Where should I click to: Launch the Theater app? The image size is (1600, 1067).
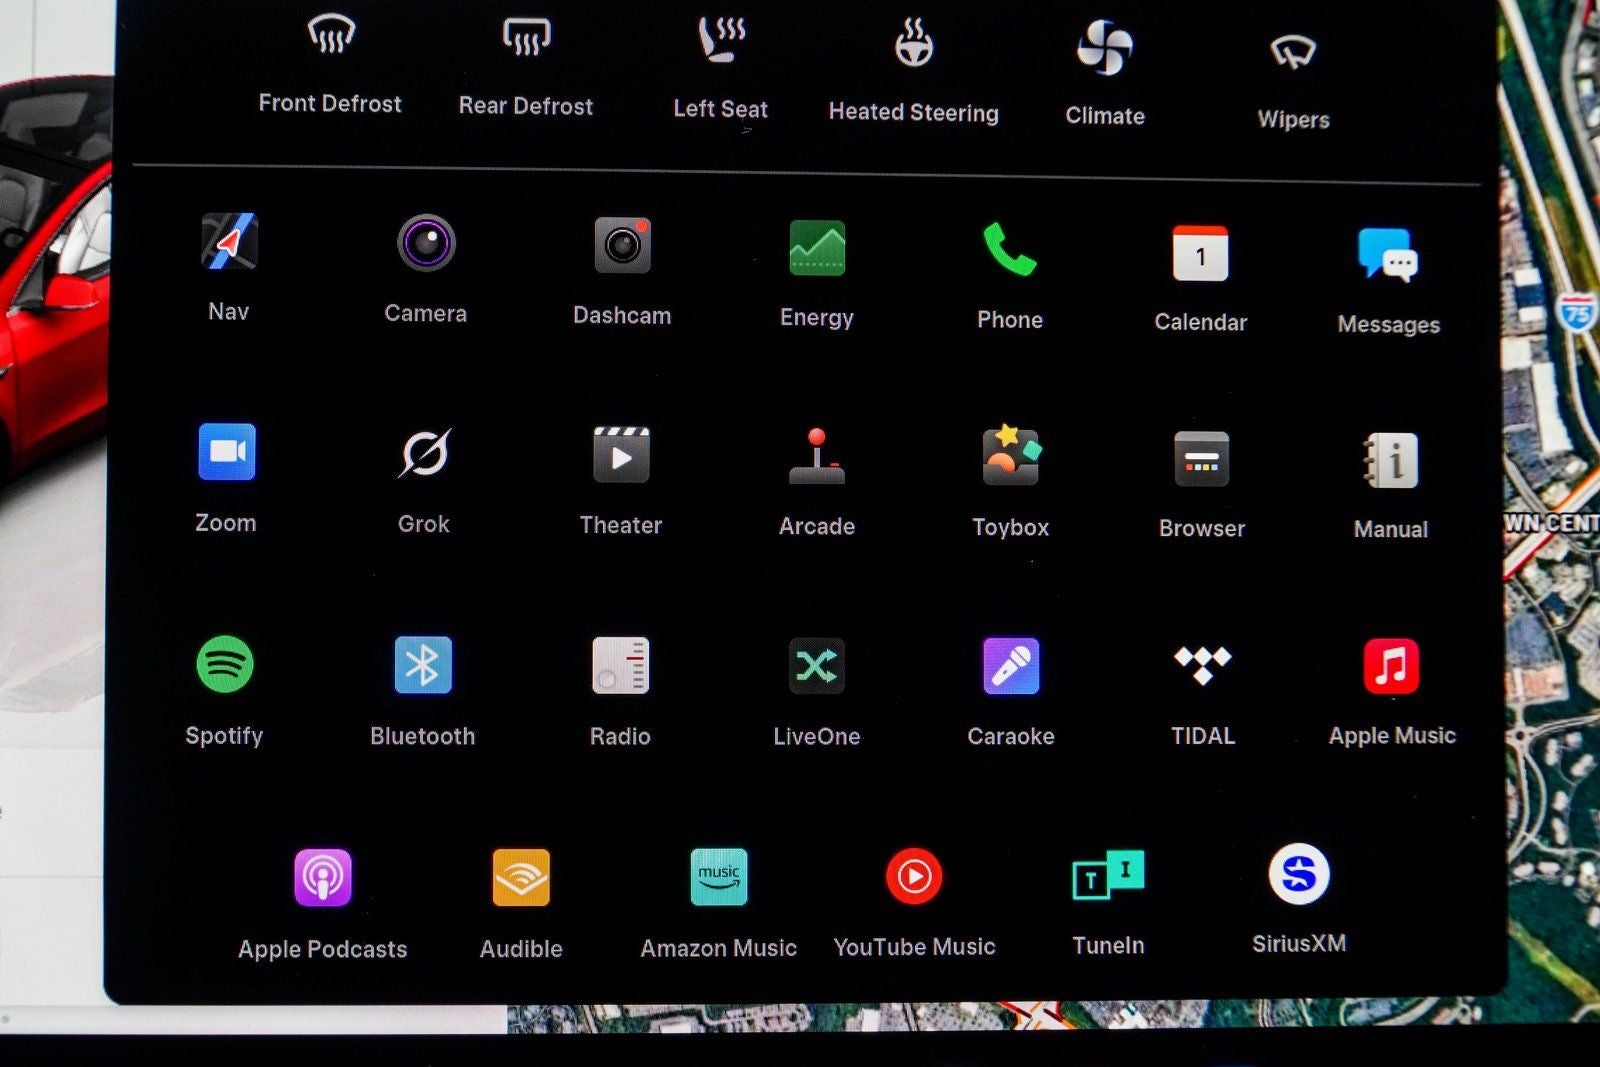tap(621, 456)
